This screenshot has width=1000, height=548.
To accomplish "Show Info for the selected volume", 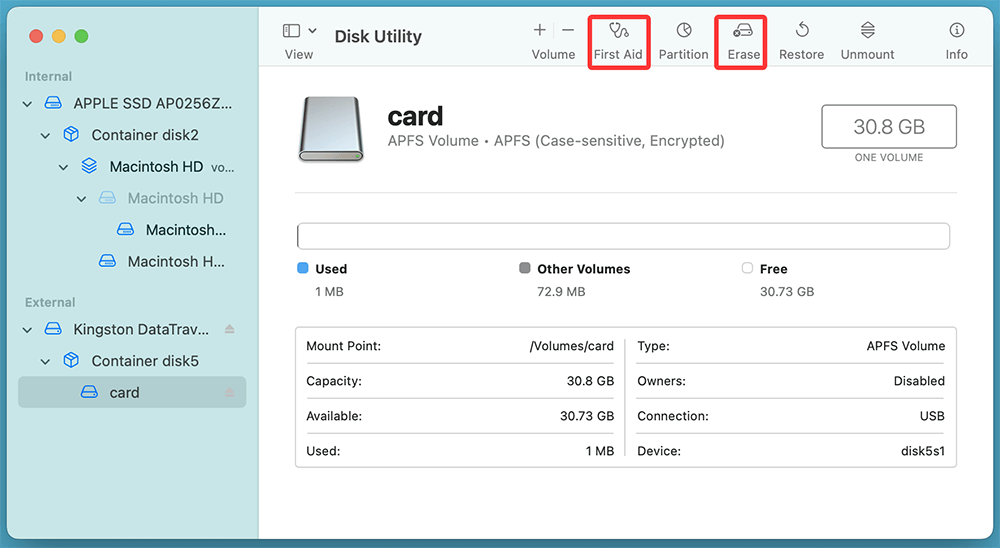I will pos(956,41).
